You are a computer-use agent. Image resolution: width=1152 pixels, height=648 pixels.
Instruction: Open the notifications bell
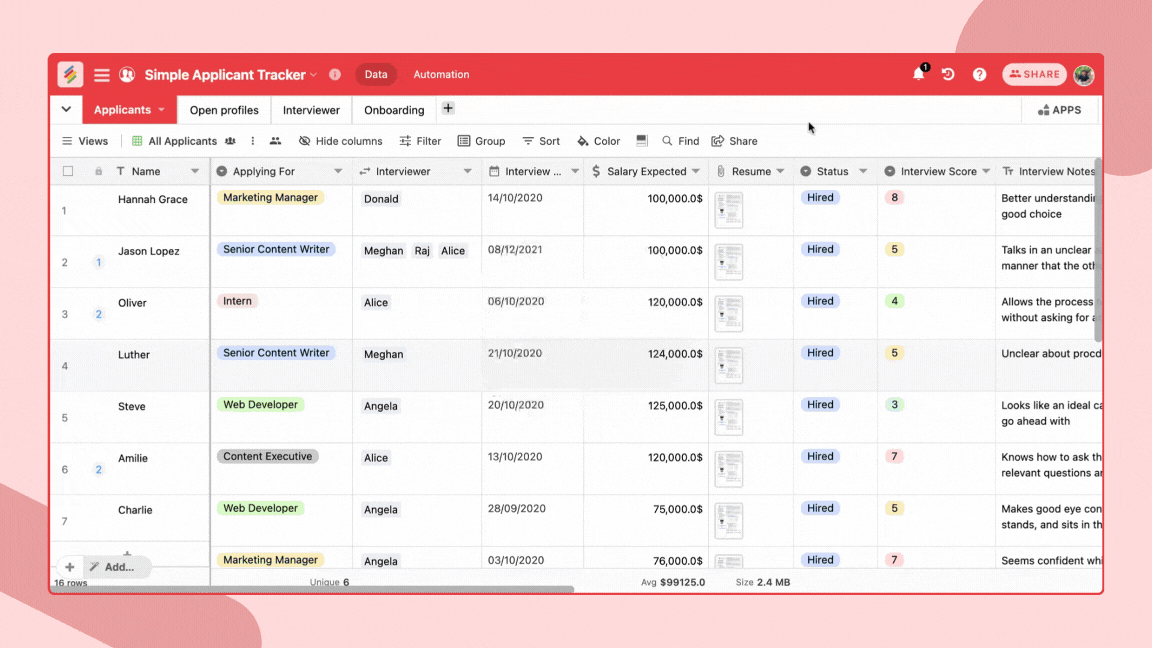click(x=918, y=74)
